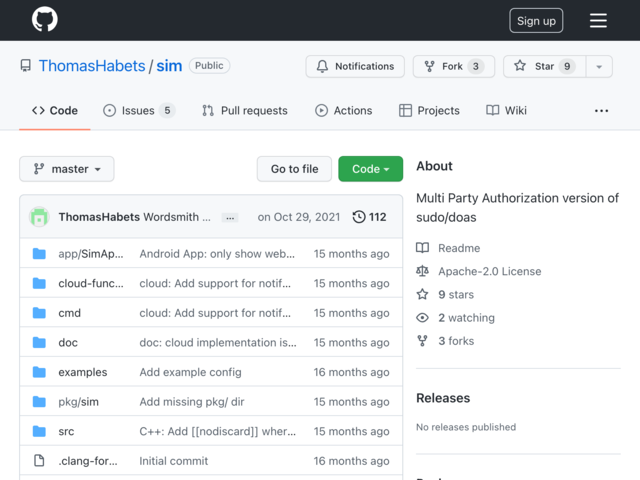Click the Public visibility badge
Viewport: 640px width, 480px height.
point(209,66)
